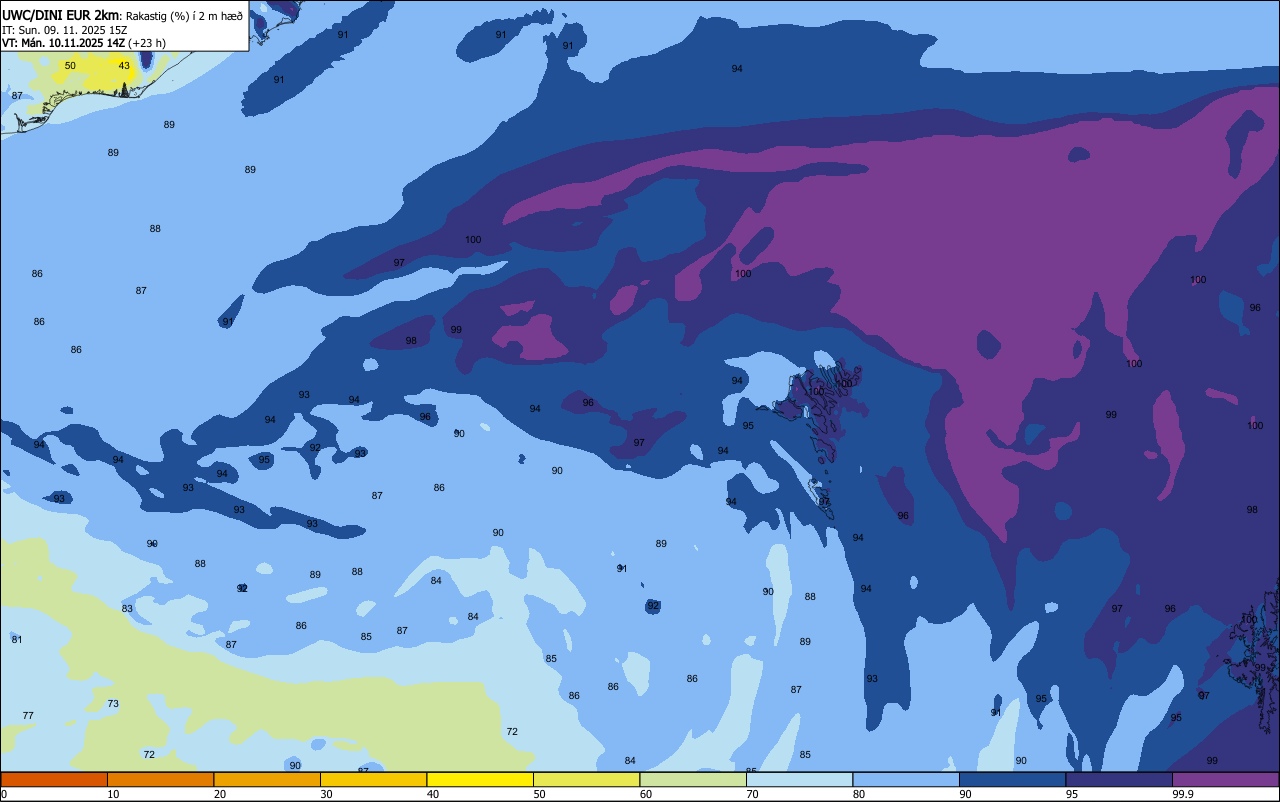Click the 50–60 percent legend color segment
The width and height of the screenshot is (1280, 802).
(586, 779)
